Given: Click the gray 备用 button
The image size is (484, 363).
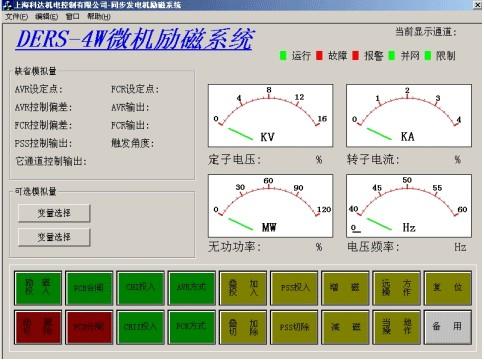Looking at the screenshot, I should 448,327.
